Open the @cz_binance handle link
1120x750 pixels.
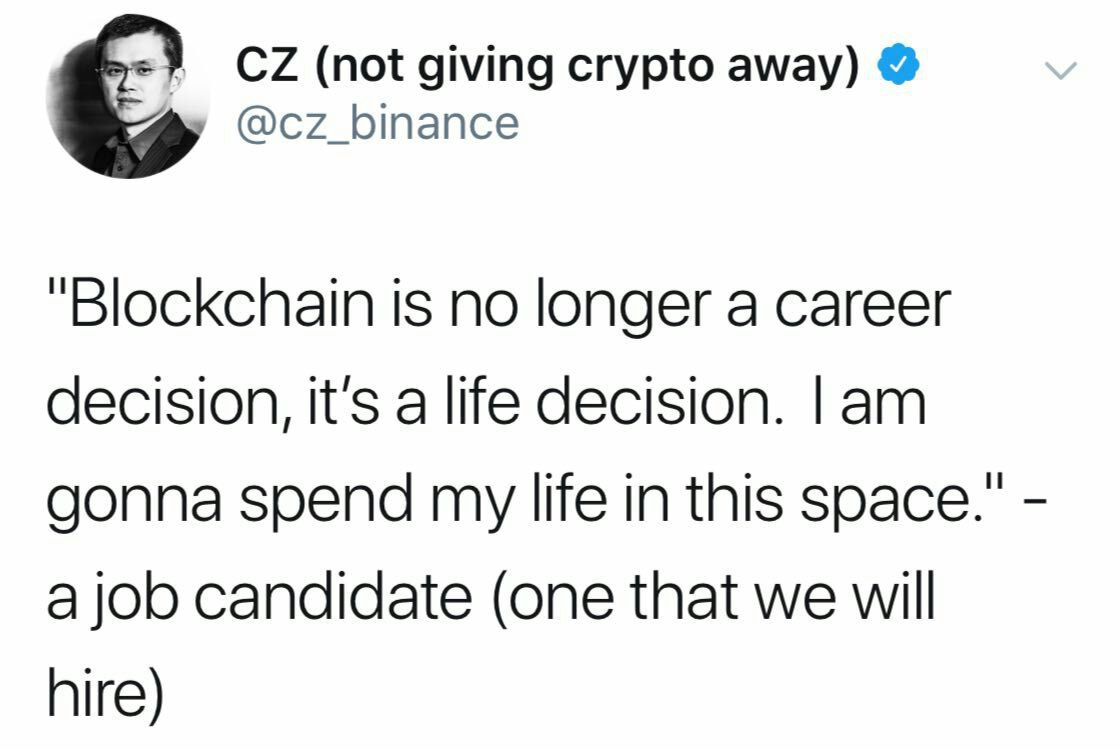[x=377, y=123]
